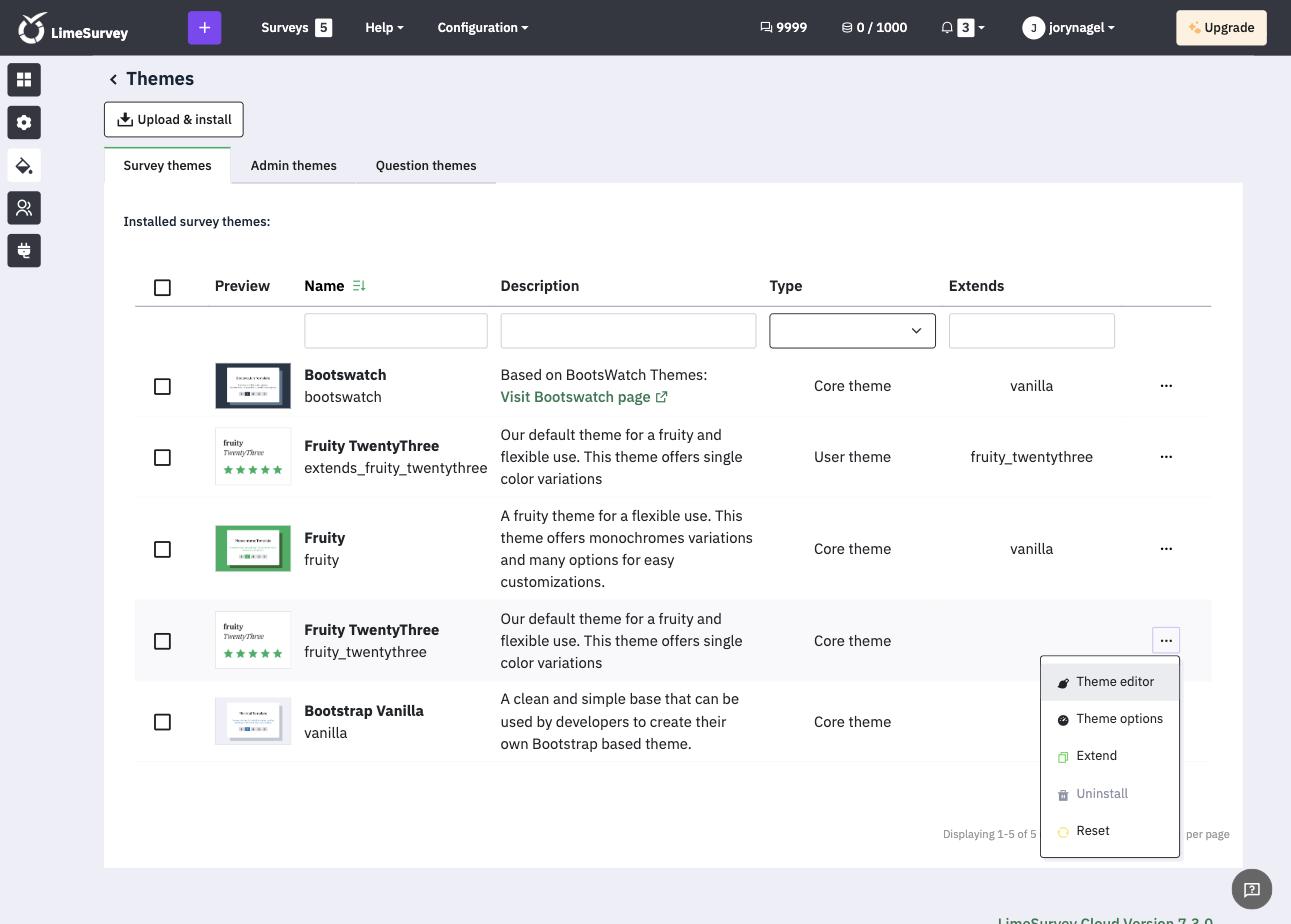Choose Extend in the context menu
Image resolution: width=1291 pixels, height=924 pixels.
tap(1110, 756)
